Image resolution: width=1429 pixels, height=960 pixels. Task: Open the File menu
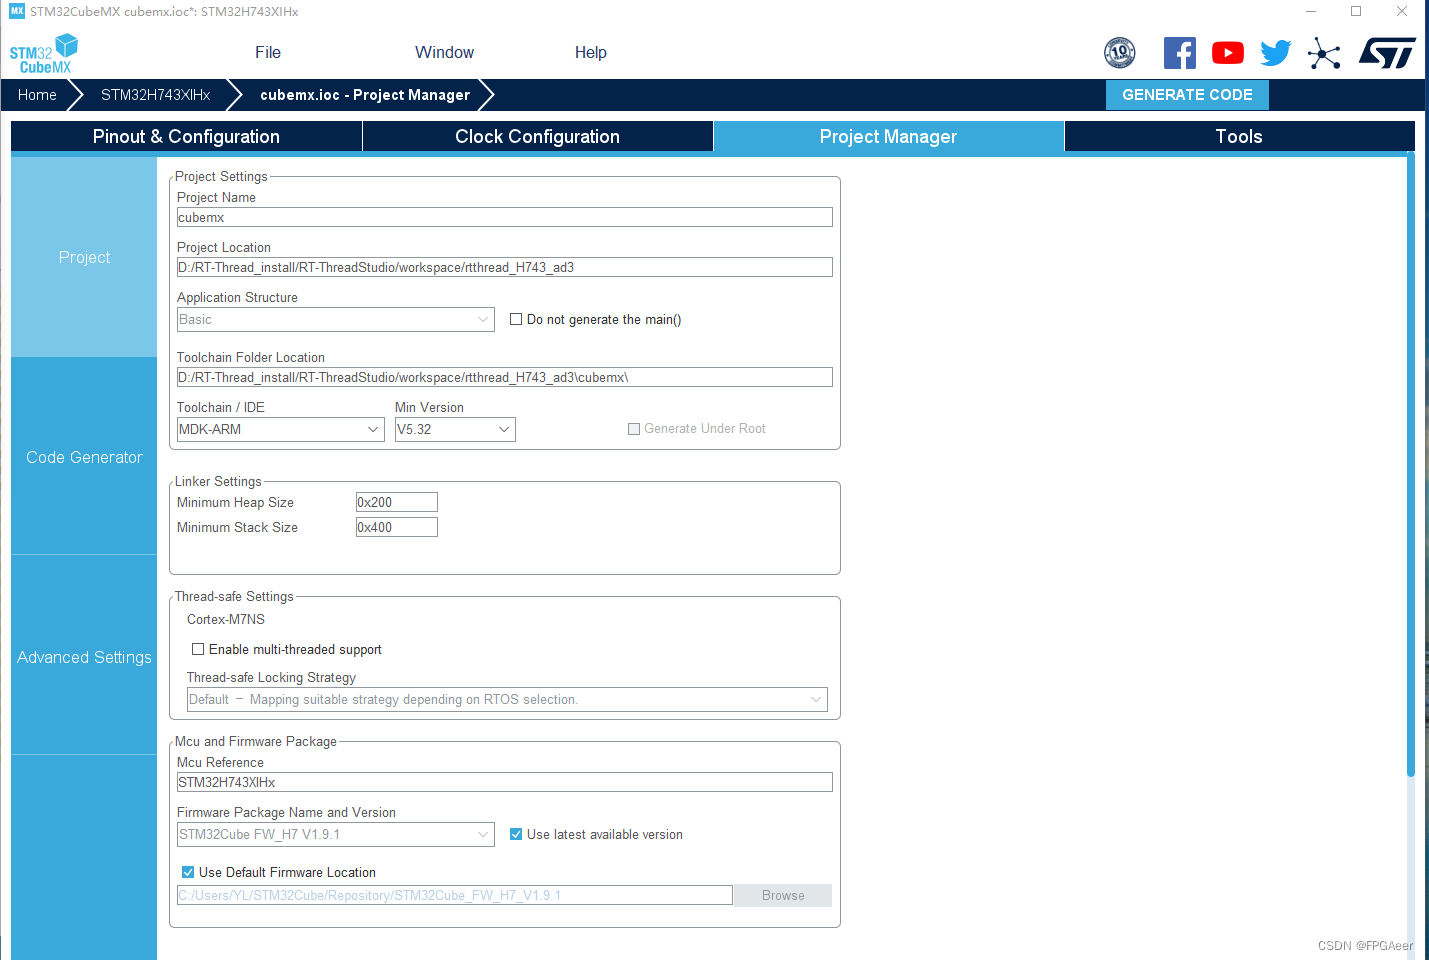[268, 52]
